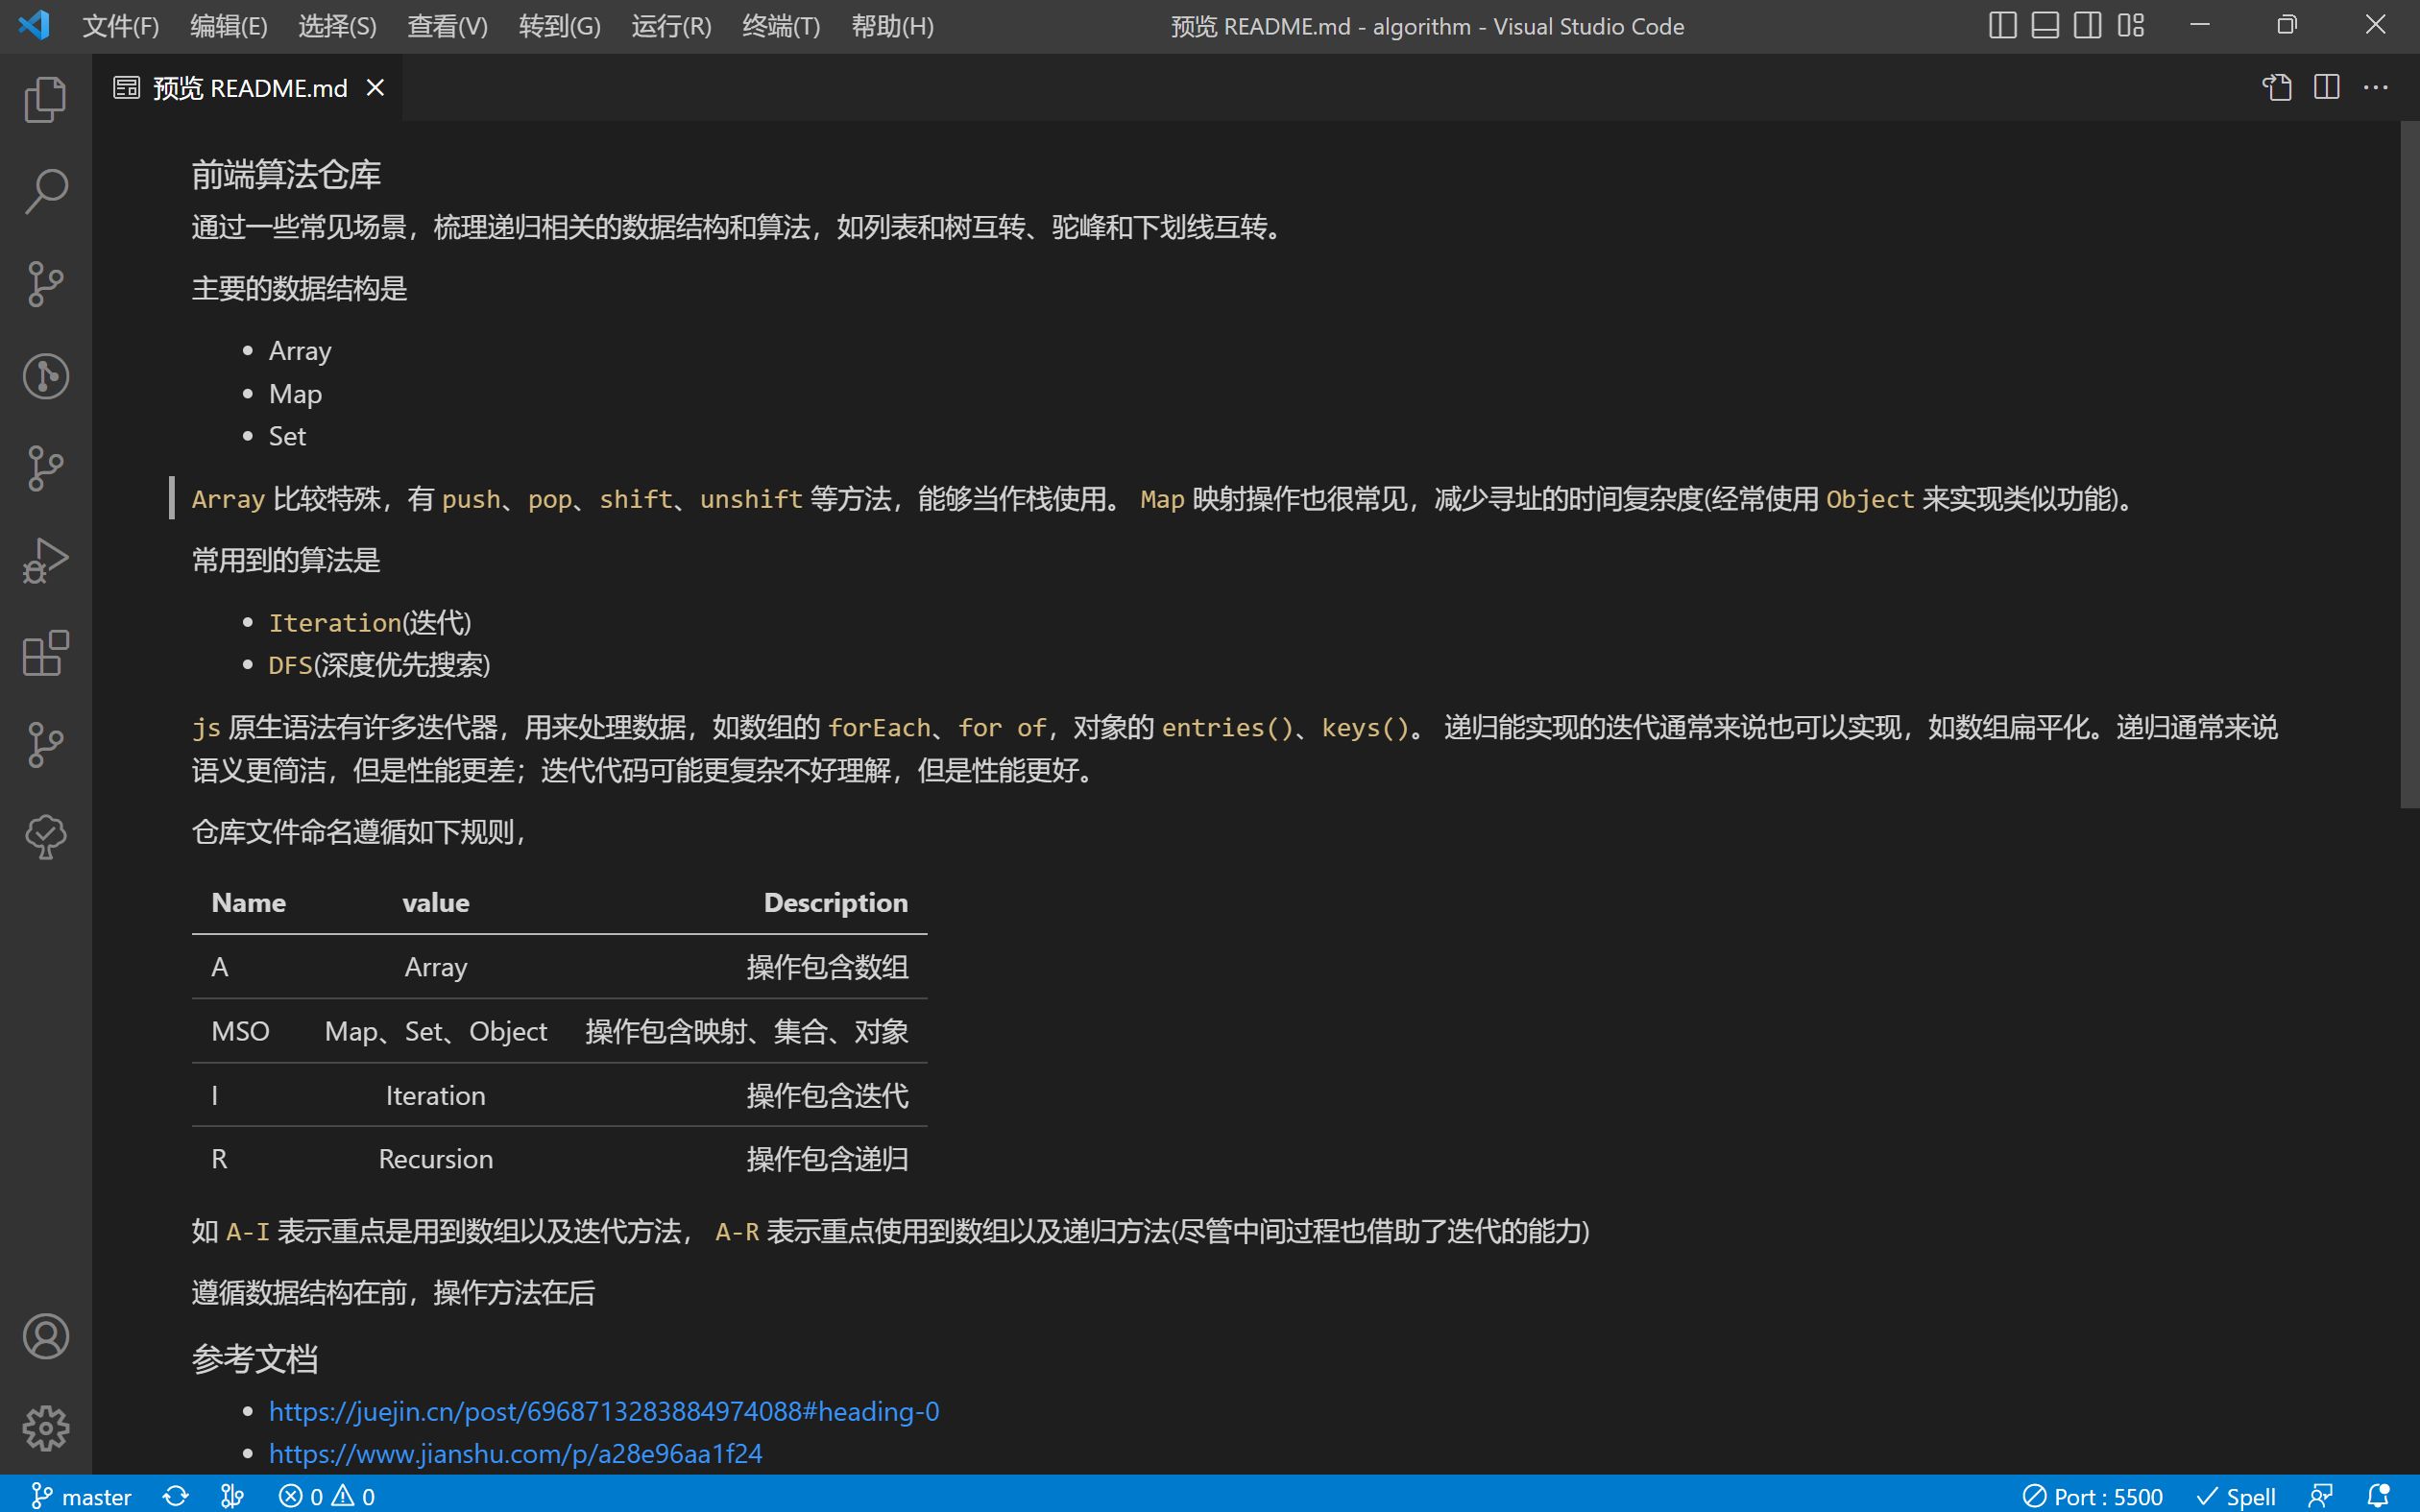Open the Search view in activity bar
Image resolution: width=2420 pixels, height=1512 pixels.
(46, 192)
